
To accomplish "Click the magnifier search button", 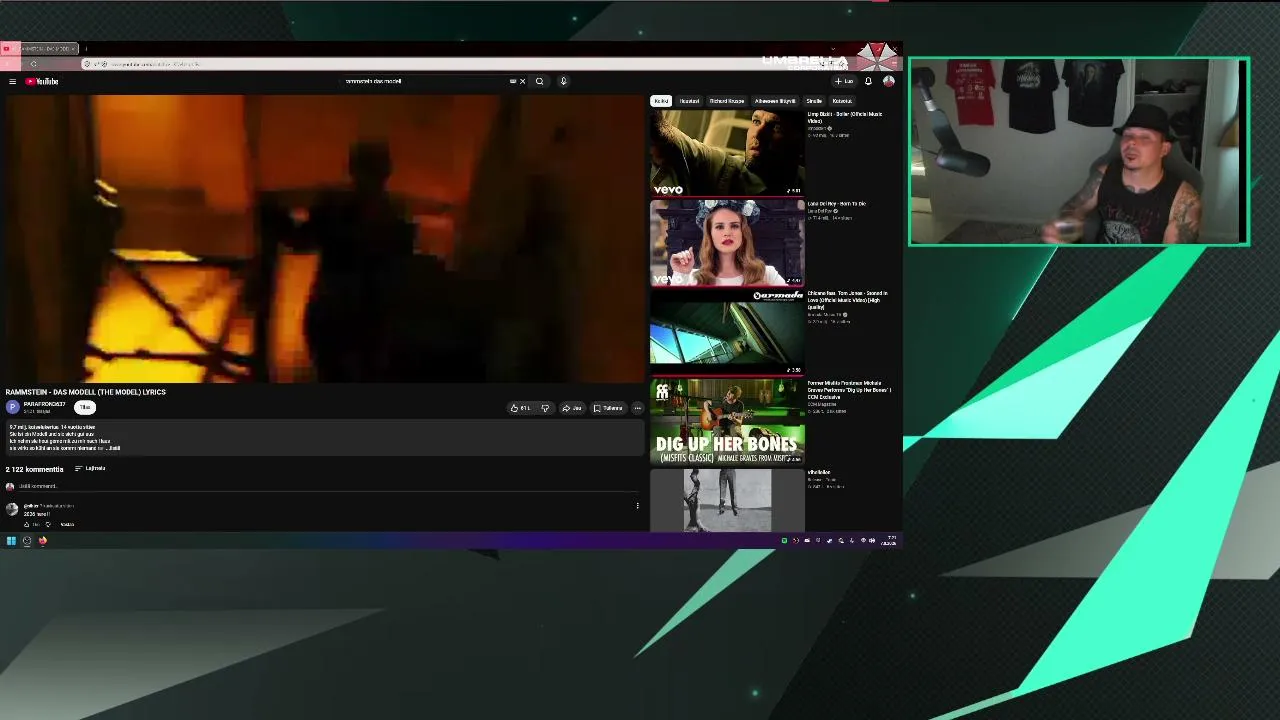I will pos(539,82).
